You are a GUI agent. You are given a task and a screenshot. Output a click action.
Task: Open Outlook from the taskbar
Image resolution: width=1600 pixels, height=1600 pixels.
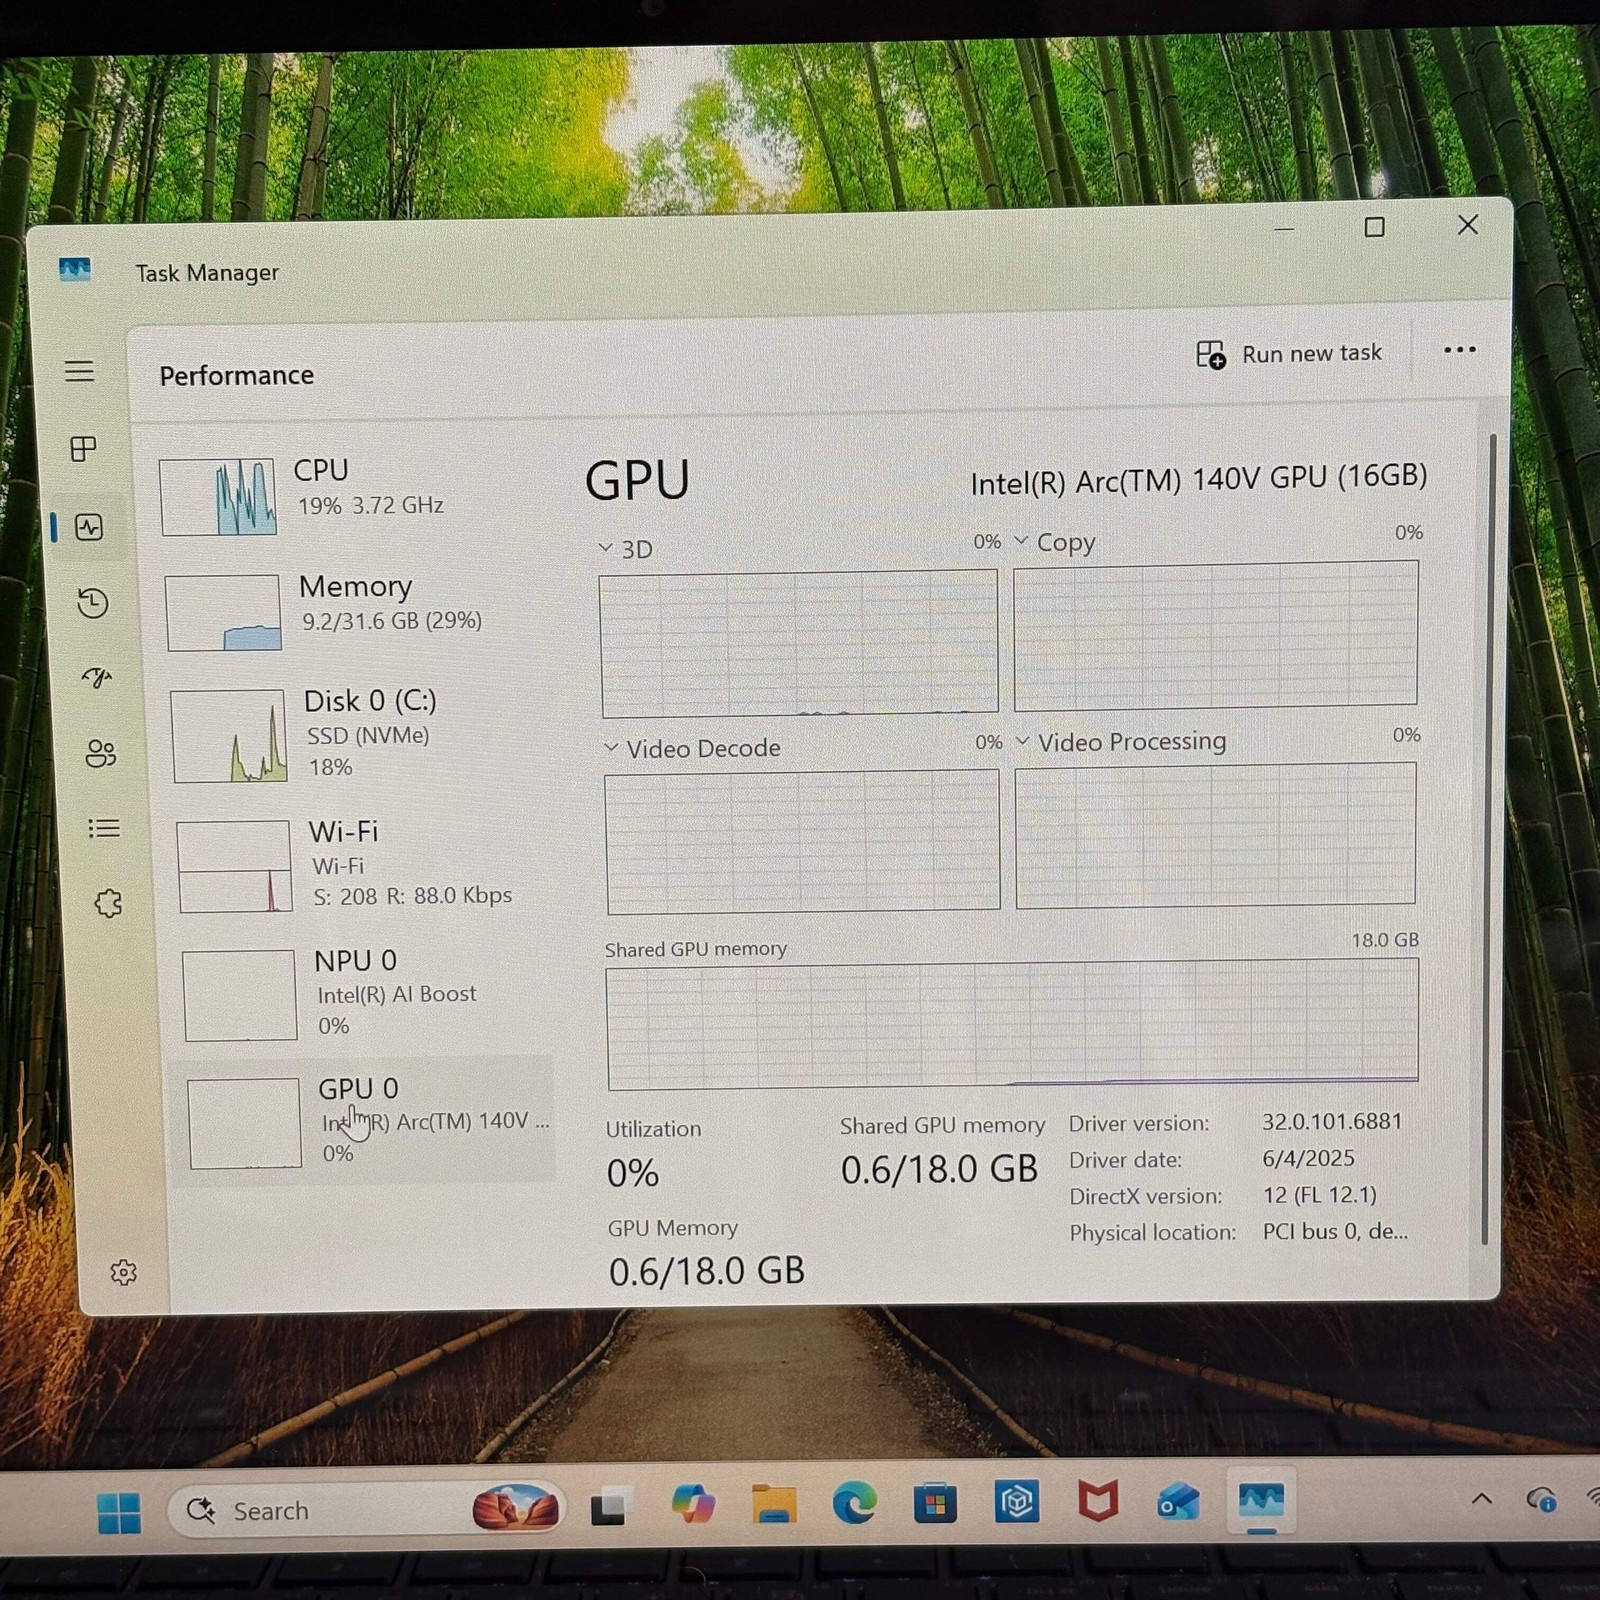point(1178,1501)
